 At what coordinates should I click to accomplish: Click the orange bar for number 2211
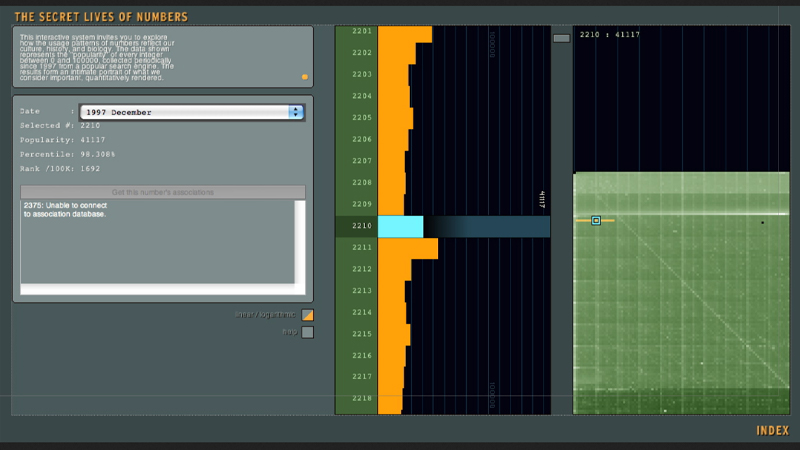pyautogui.click(x=407, y=248)
